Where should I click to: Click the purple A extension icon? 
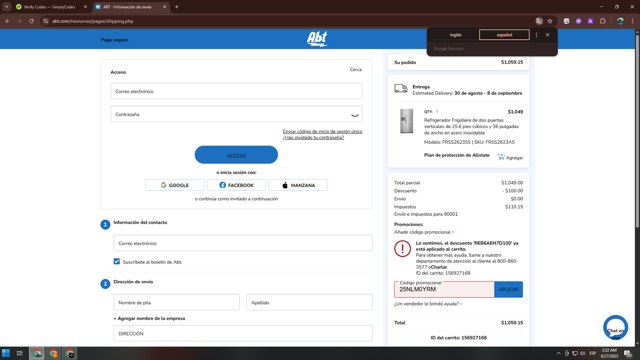[x=591, y=21]
